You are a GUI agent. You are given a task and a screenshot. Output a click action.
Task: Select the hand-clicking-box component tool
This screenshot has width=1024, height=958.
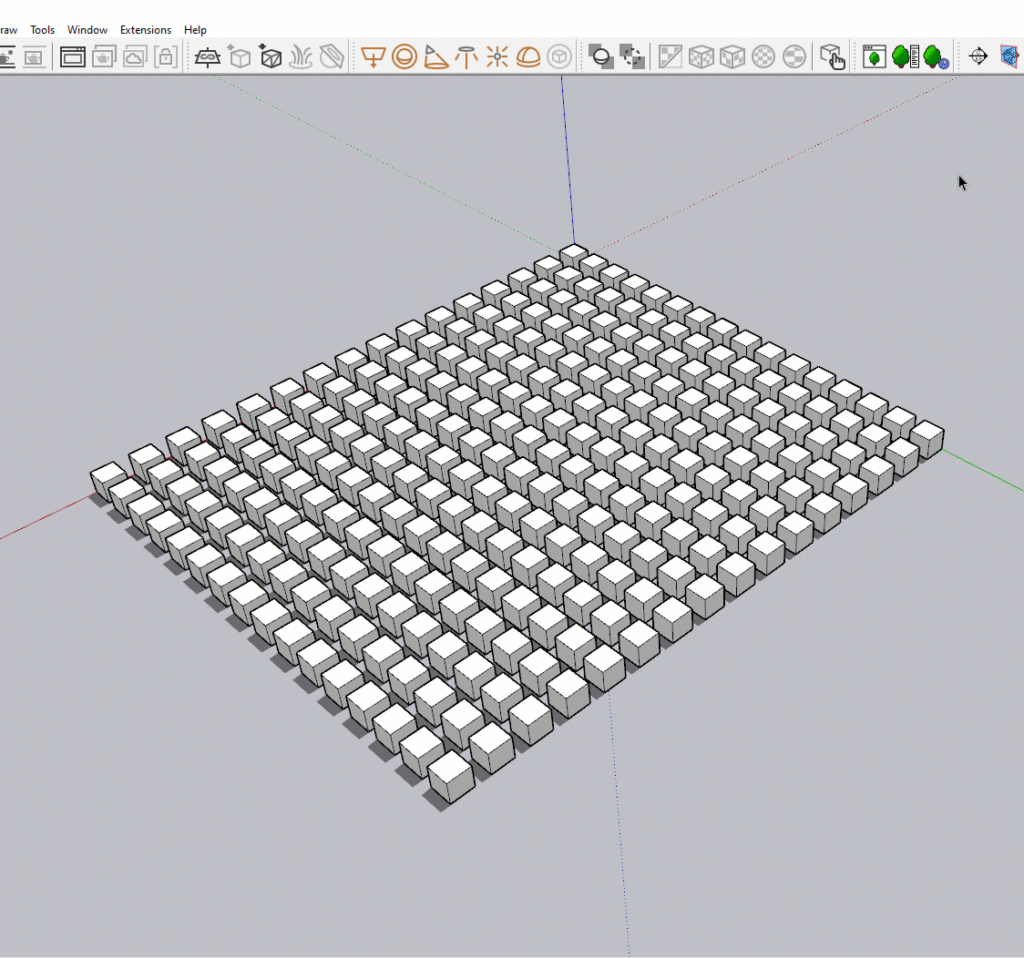coord(834,57)
